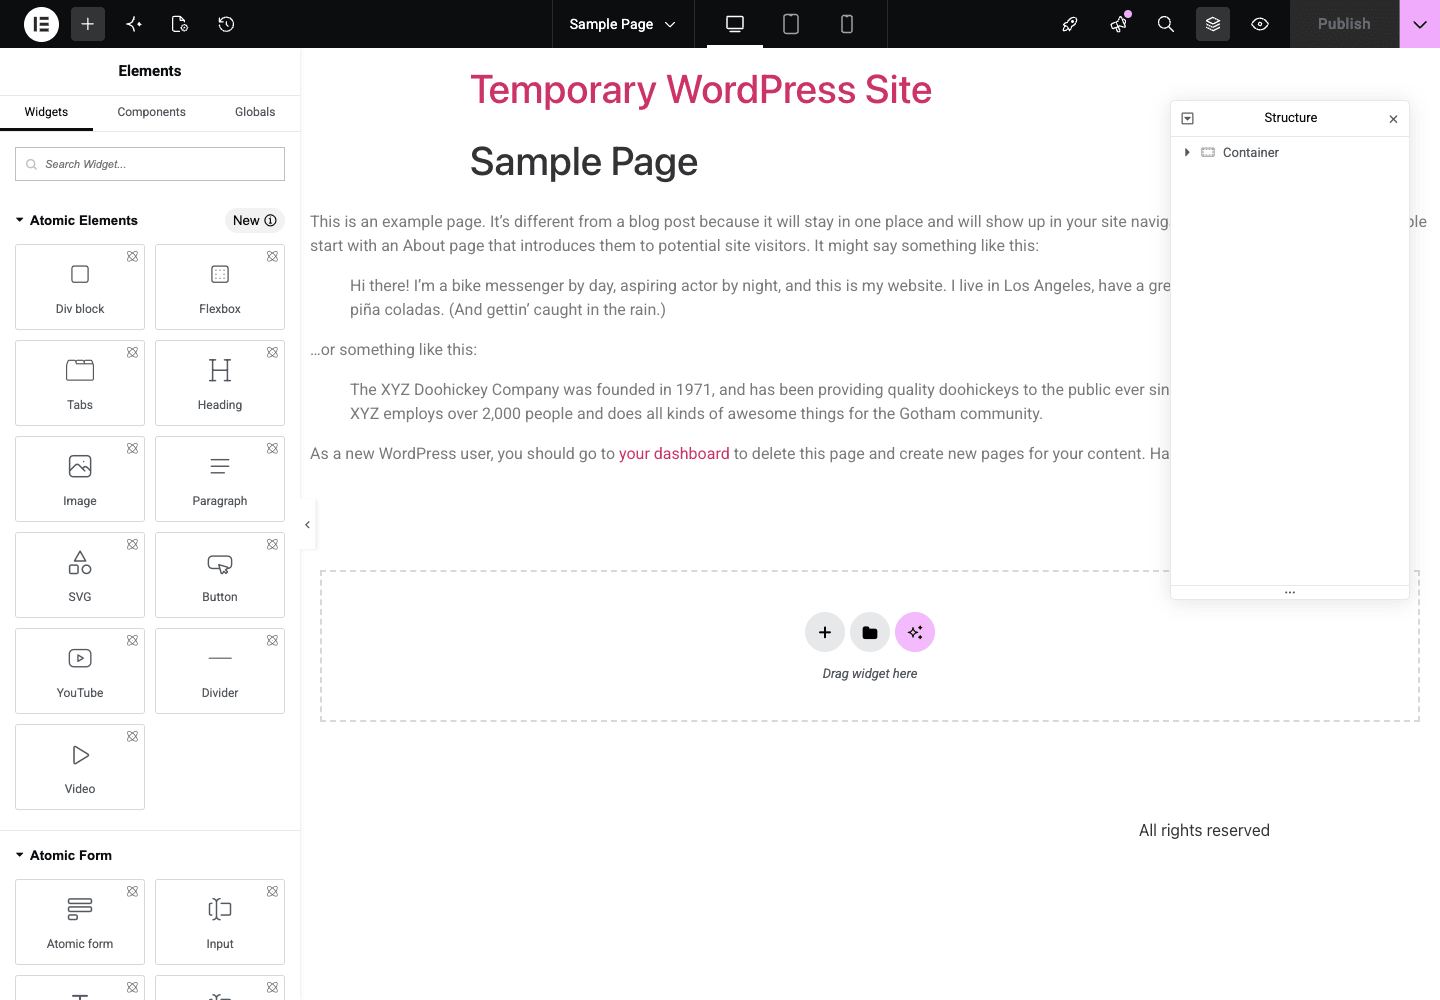The width and height of the screenshot is (1440, 1000).
Task: Click the 'All rights reserved' footer text
Action: pyautogui.click(x=1204, y=830)
